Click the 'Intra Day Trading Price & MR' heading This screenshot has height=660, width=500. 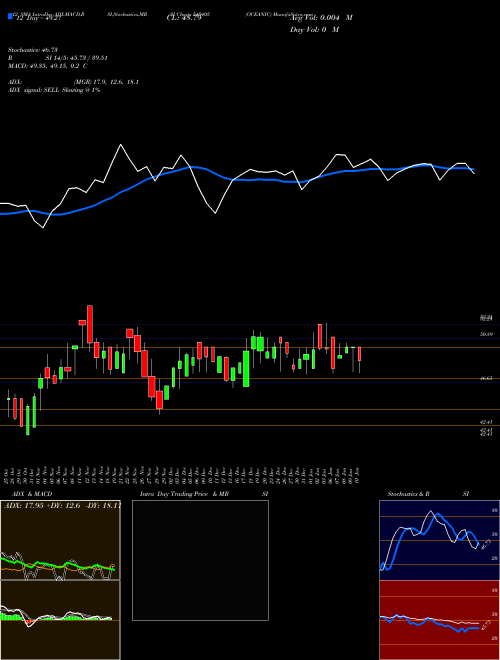(x=184, y=494)
